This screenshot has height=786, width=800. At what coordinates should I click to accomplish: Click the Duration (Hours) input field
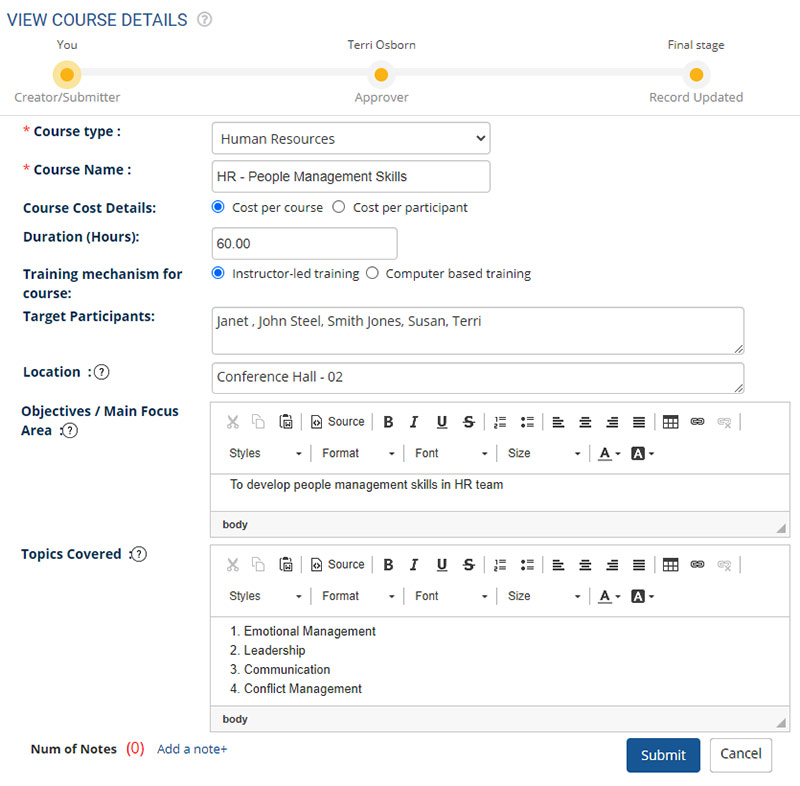point(304,244)
